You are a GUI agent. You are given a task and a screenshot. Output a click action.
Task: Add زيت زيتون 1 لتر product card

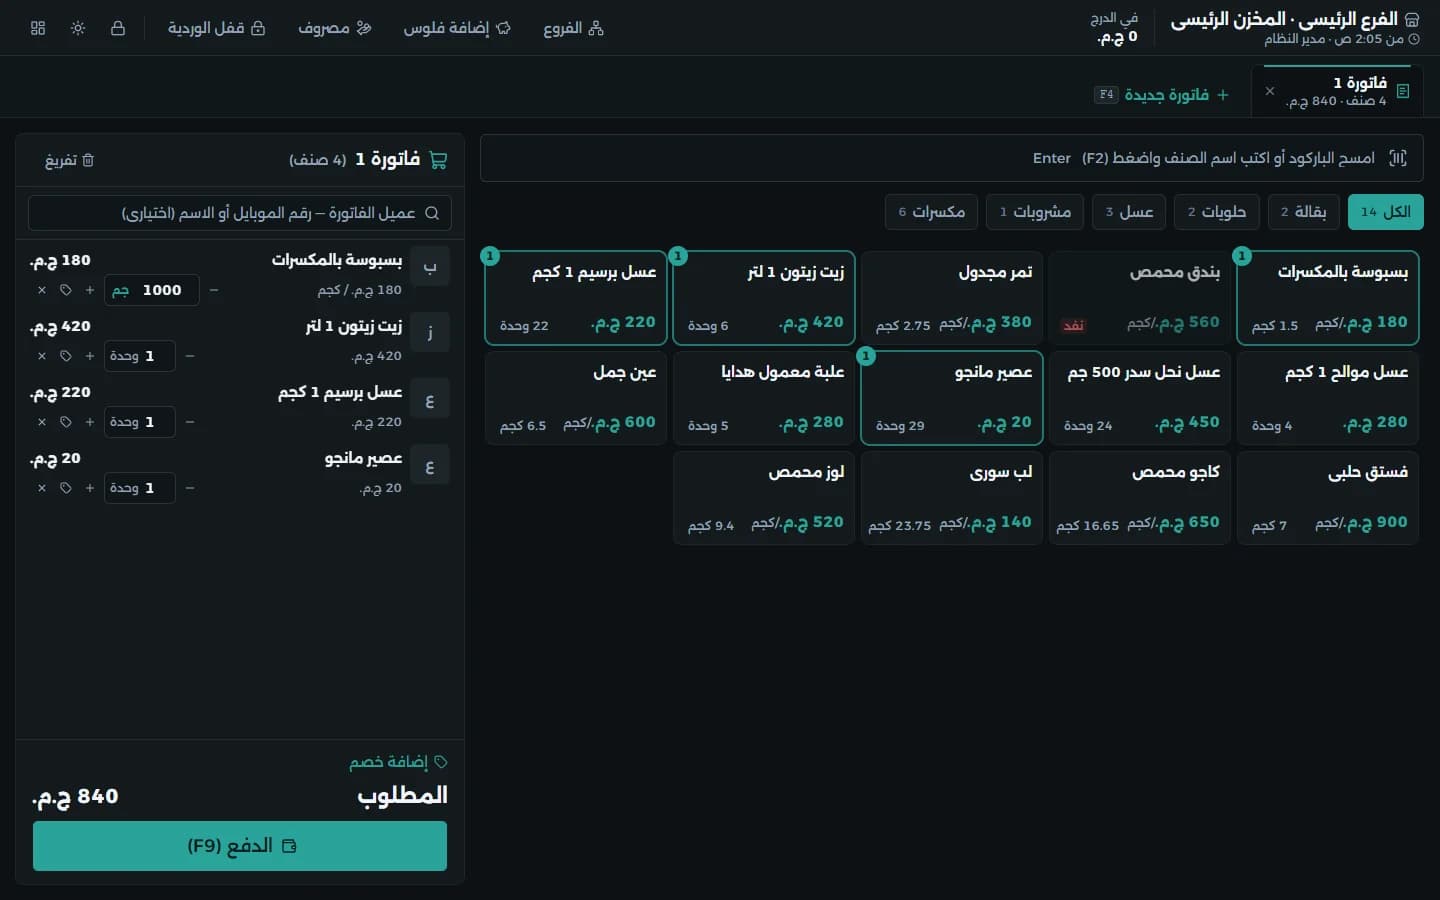click(764, 298)
